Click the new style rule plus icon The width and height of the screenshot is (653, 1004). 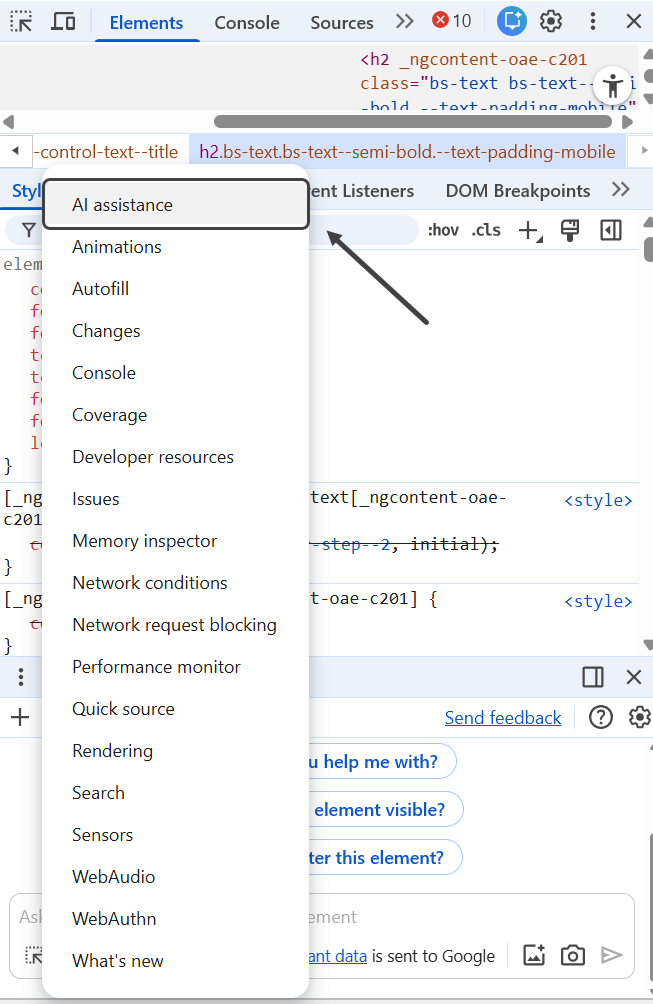(529, 231)
